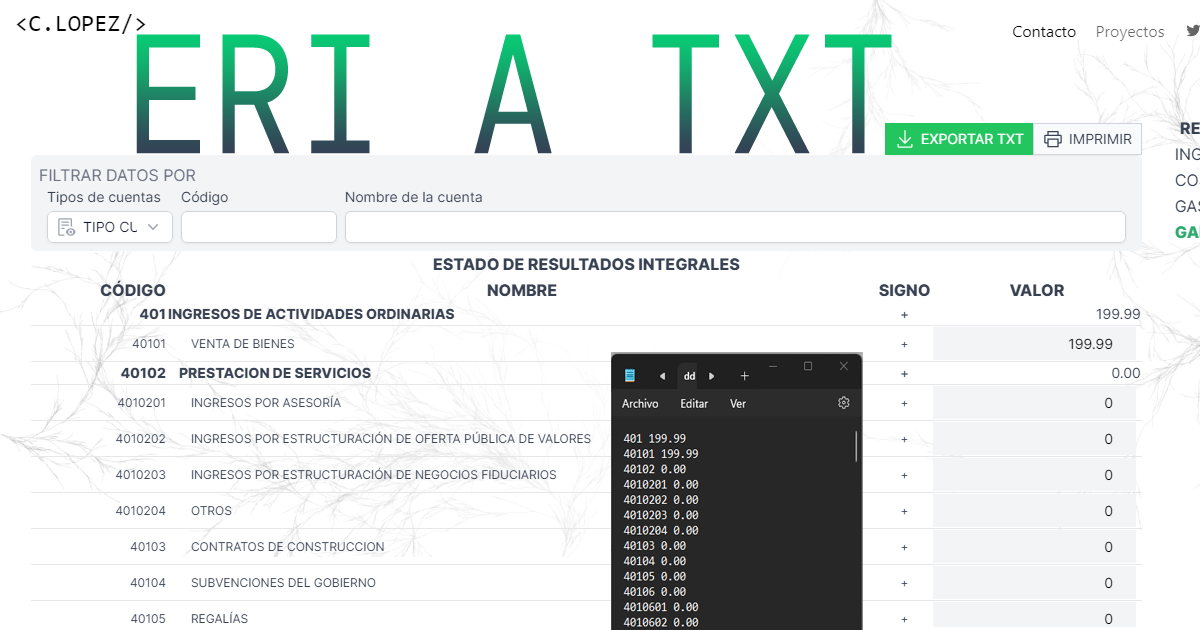Select Contacto in the top navigation

pyautogui.click(x=1044, y=31)
